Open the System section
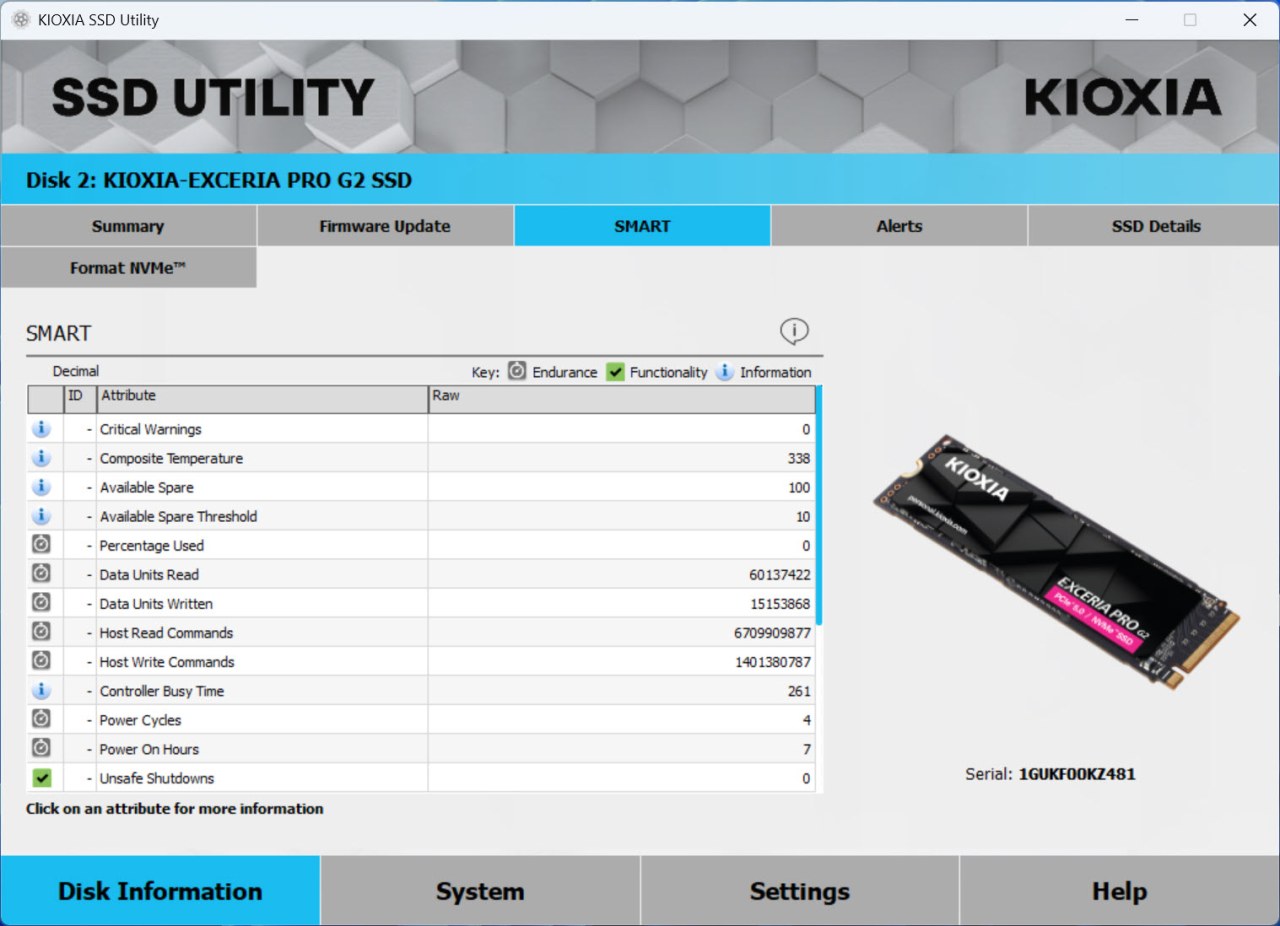 tap(480, 891)
